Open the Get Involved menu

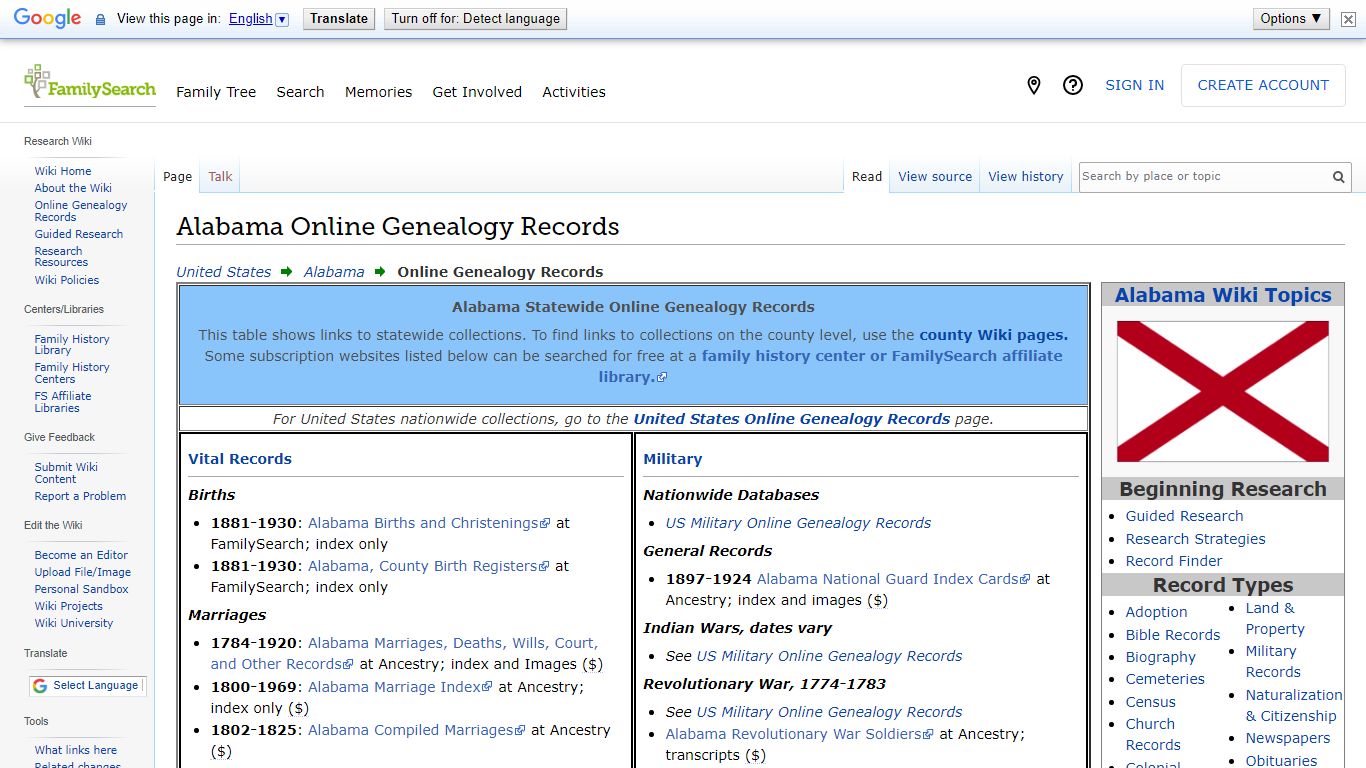[477, 92]
